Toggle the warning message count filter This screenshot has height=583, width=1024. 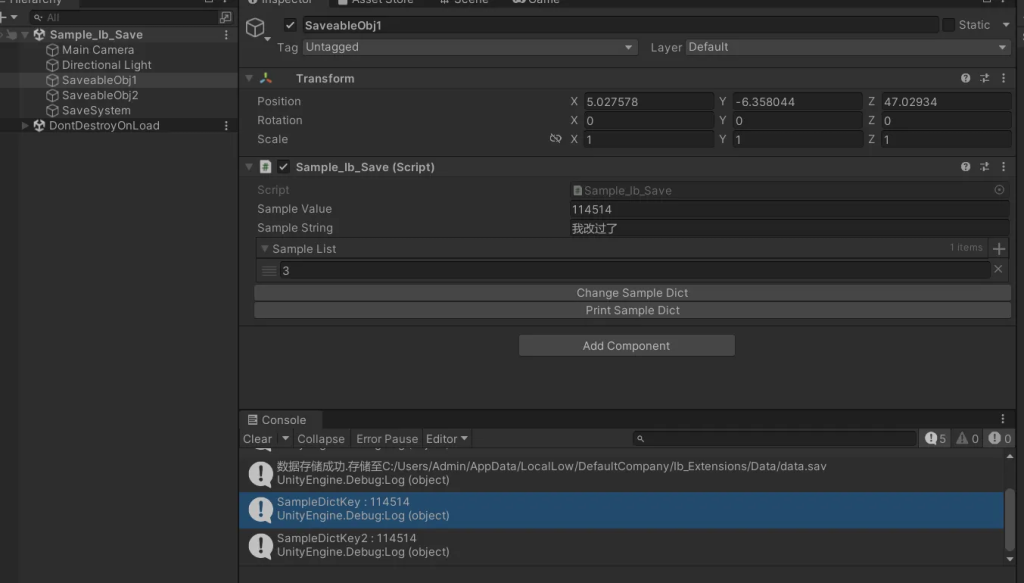968,439
